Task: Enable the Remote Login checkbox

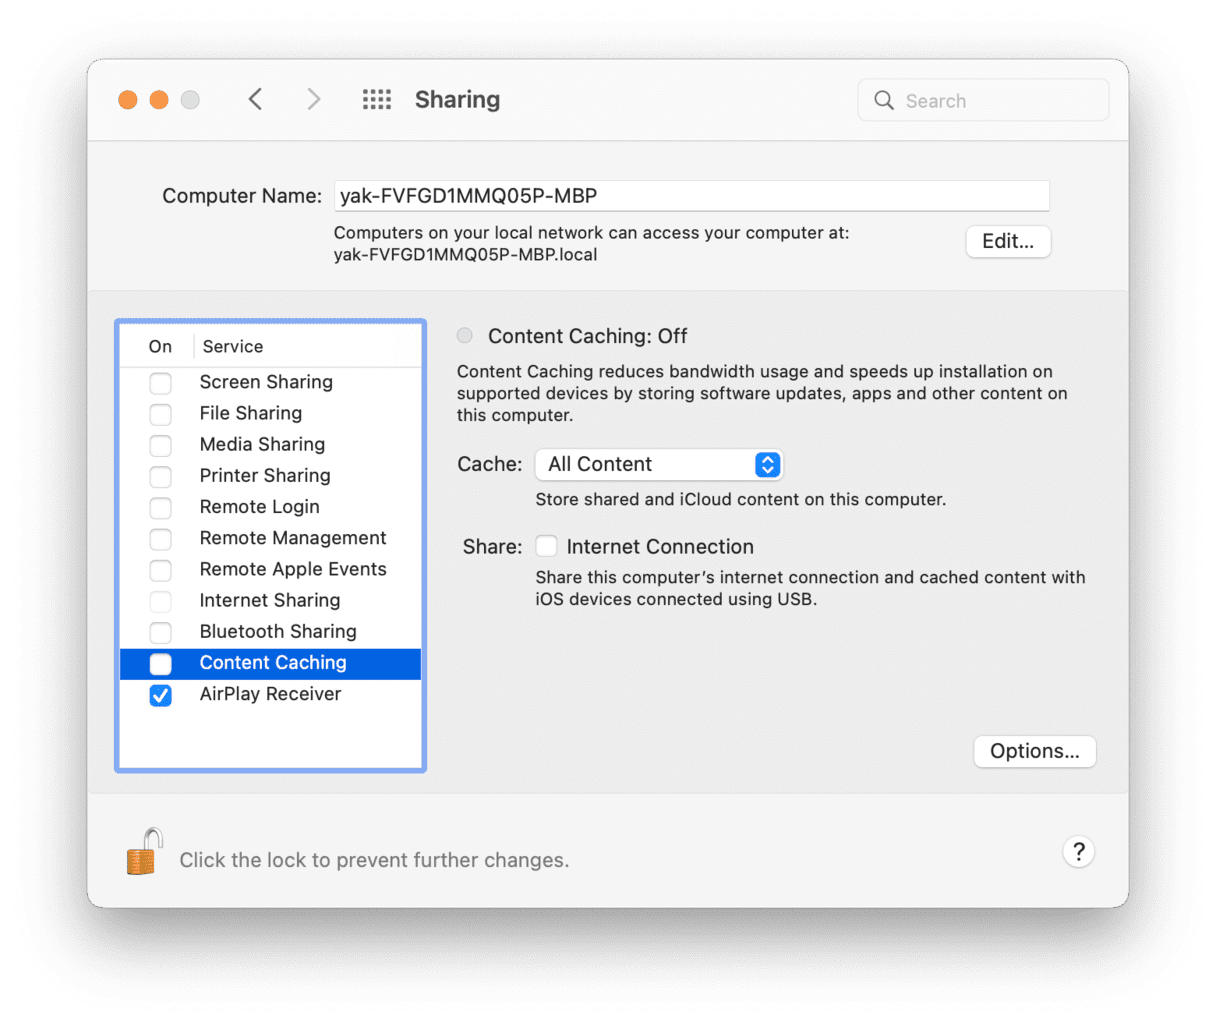Action: coord(160,507)
